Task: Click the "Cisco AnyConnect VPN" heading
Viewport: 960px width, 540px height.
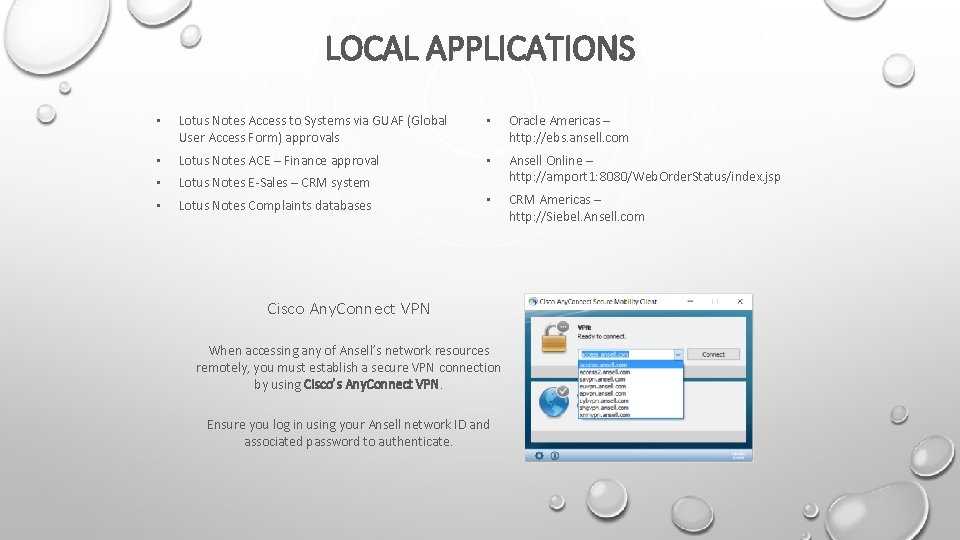Action: click(x=348, y=309)
